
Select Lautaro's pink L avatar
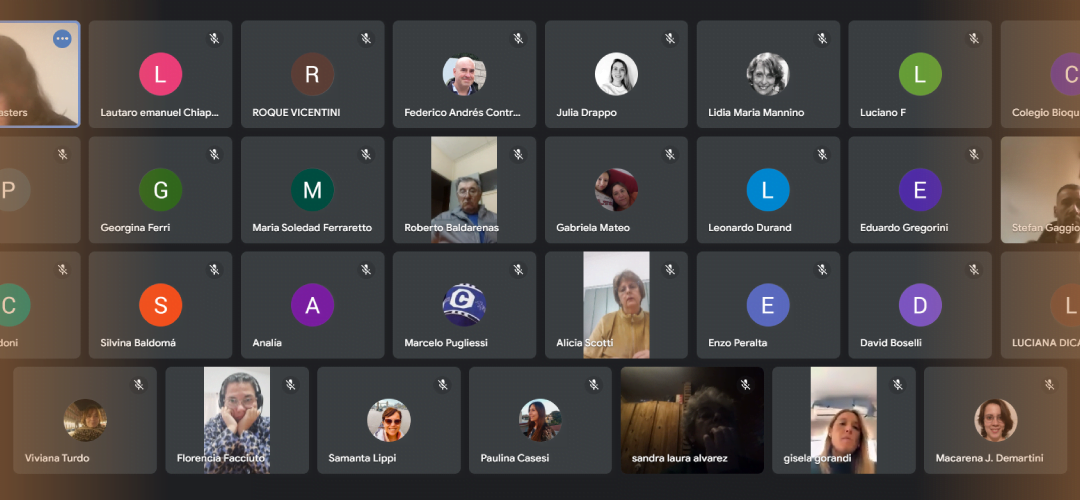pyautogui.click(x=160, y=74)
